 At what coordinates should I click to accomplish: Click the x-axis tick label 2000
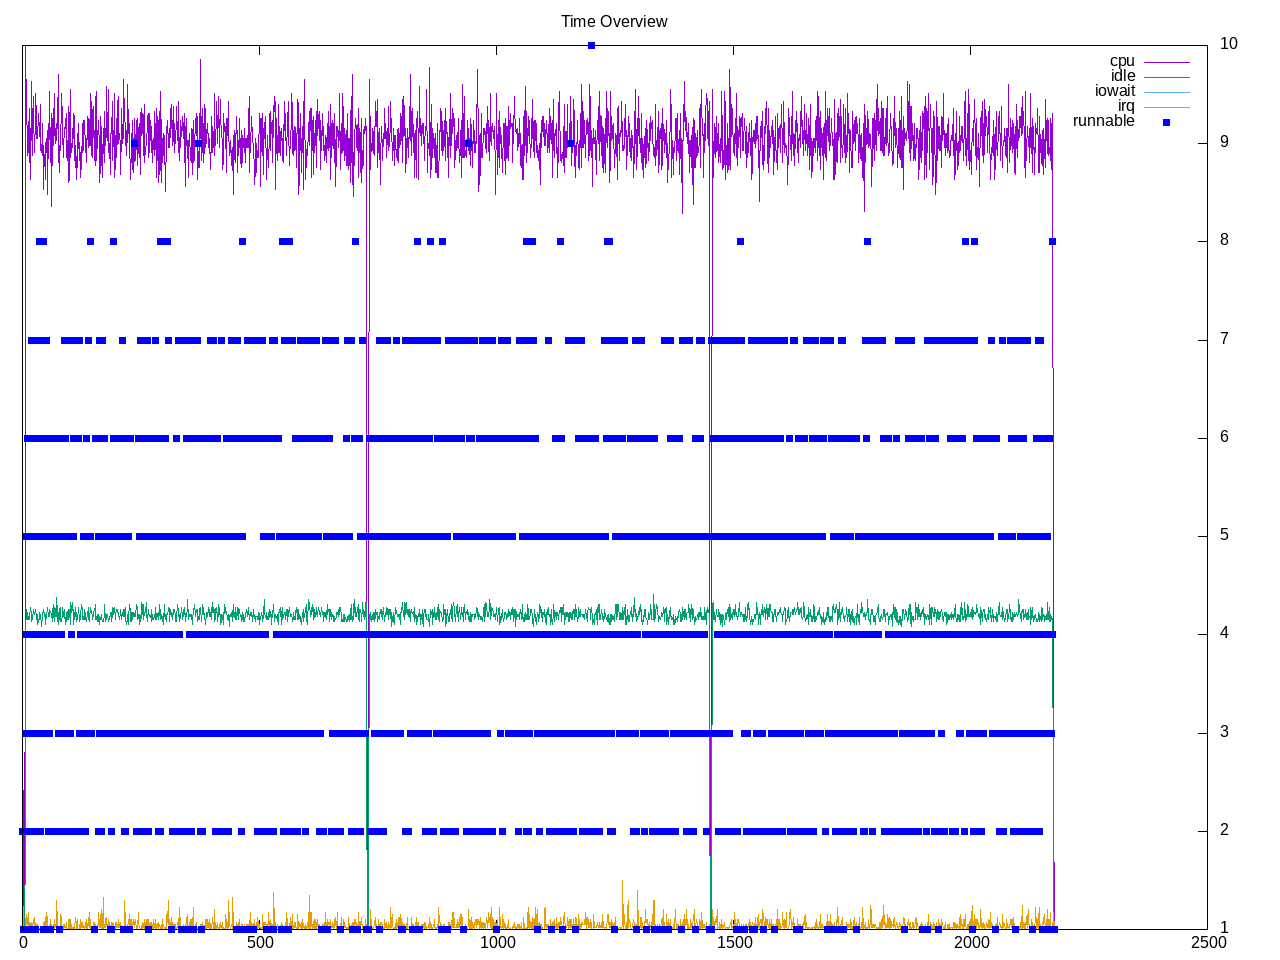971,943
